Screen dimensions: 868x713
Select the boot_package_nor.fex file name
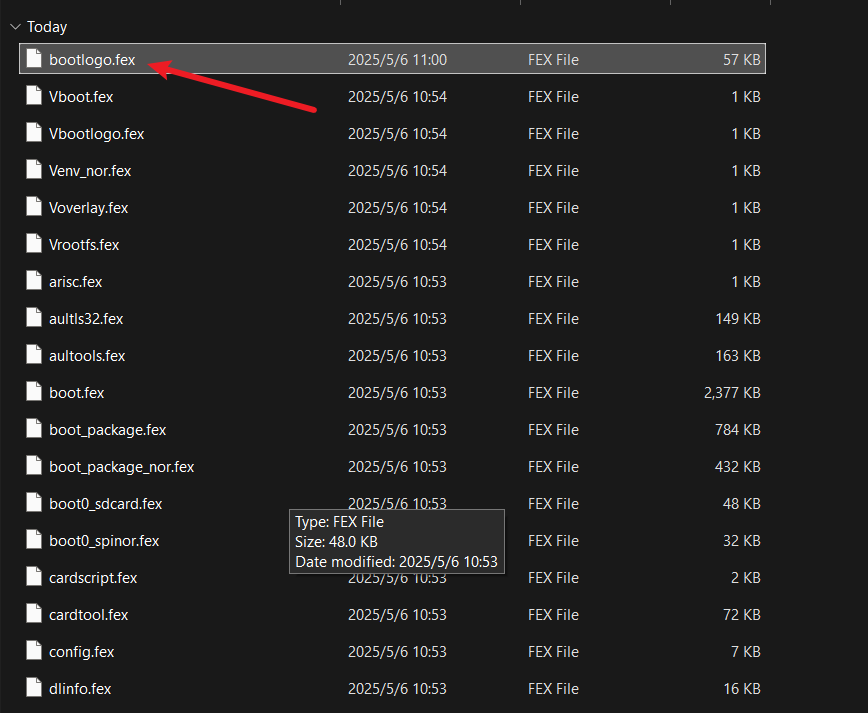(x=121, y=467)
